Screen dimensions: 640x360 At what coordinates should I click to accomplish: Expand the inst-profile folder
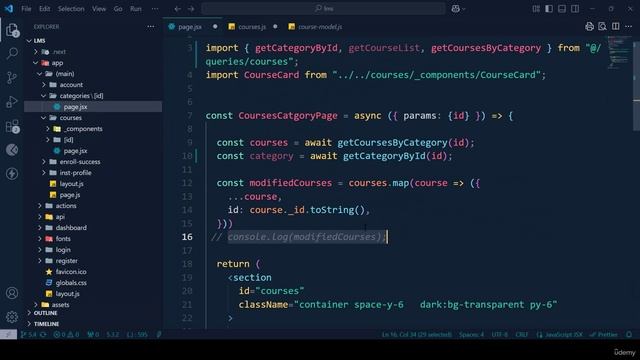click(44, 173)
